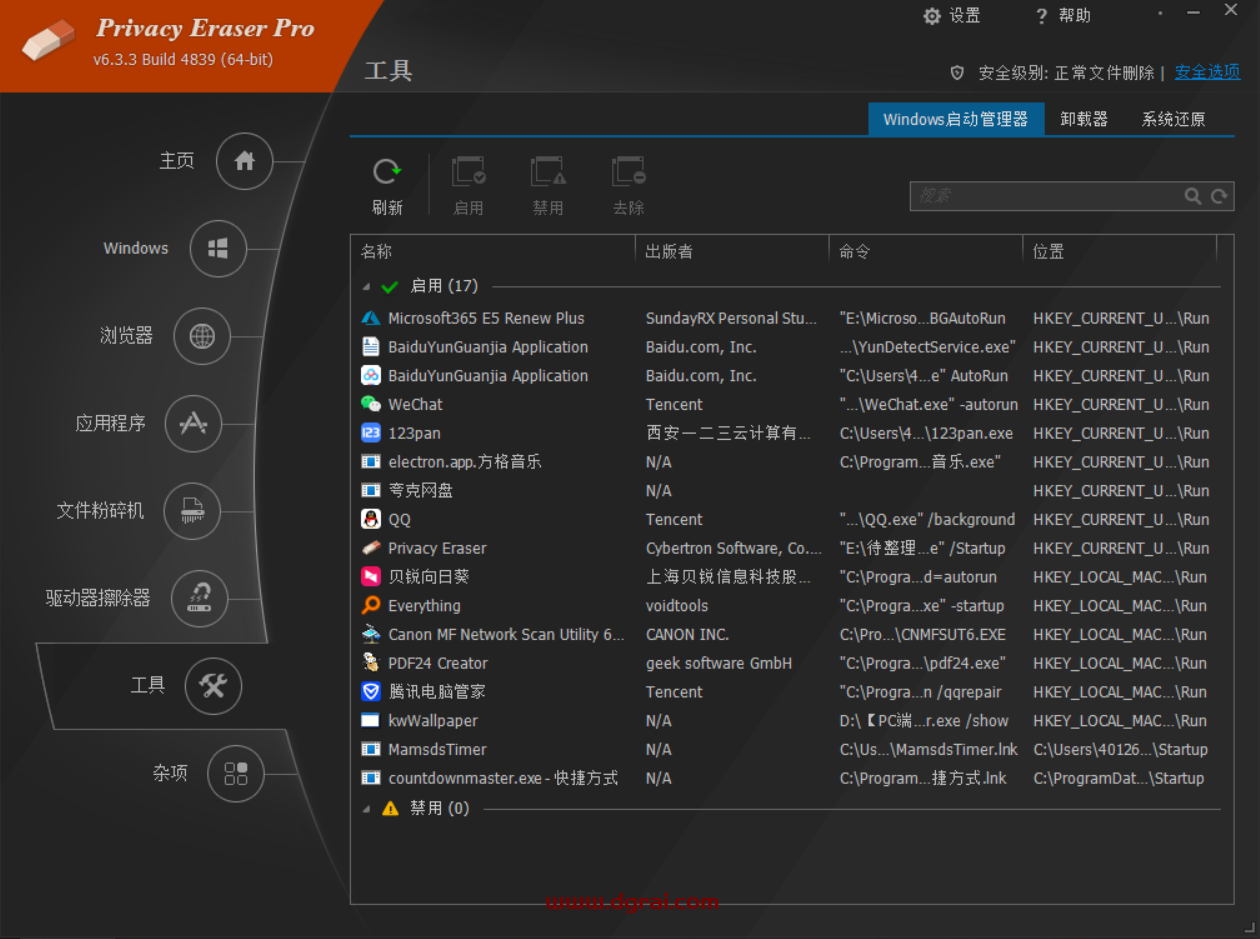The width and height of the screenshot is (1260, 939).
Task: Click the Microsoft365 E5 Renew Plus icon
Action: click(x=371, y=318)
